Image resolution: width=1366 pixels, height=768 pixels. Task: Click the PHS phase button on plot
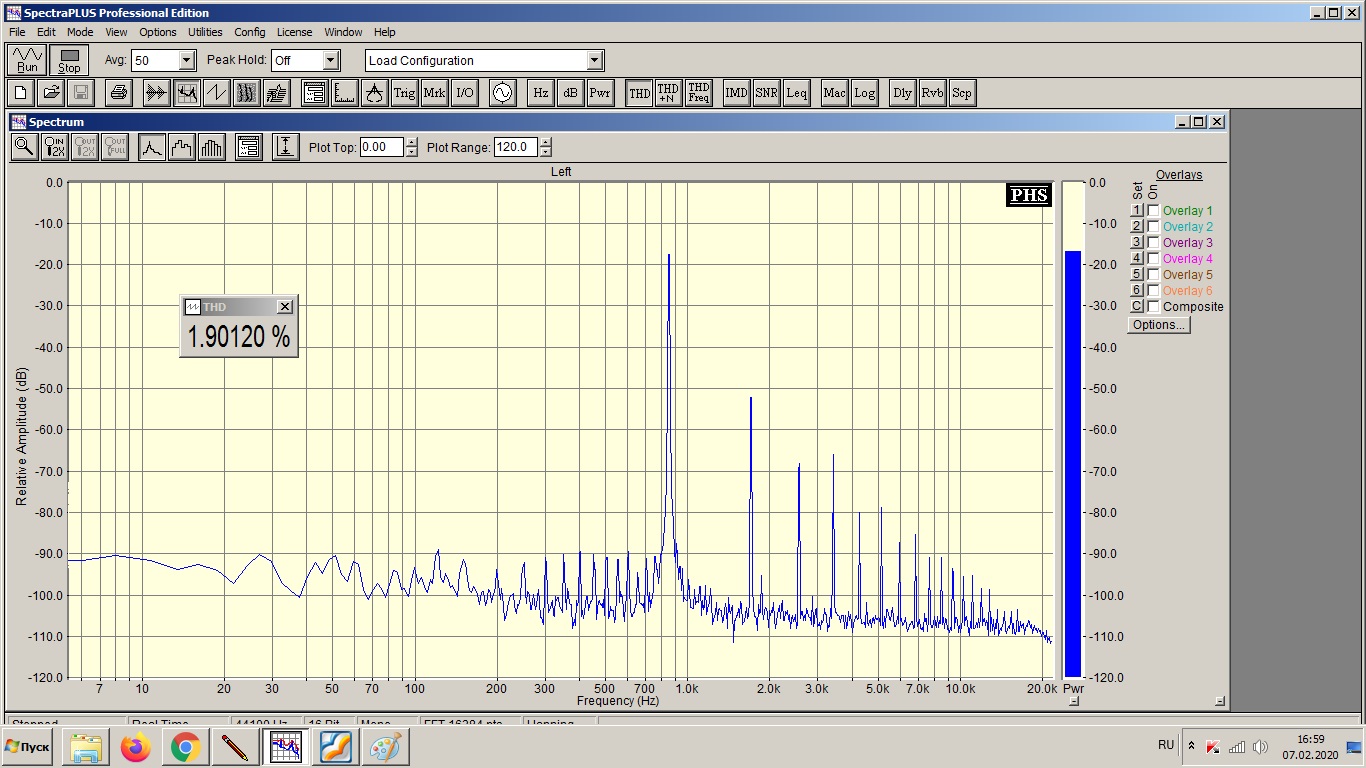1029,195
